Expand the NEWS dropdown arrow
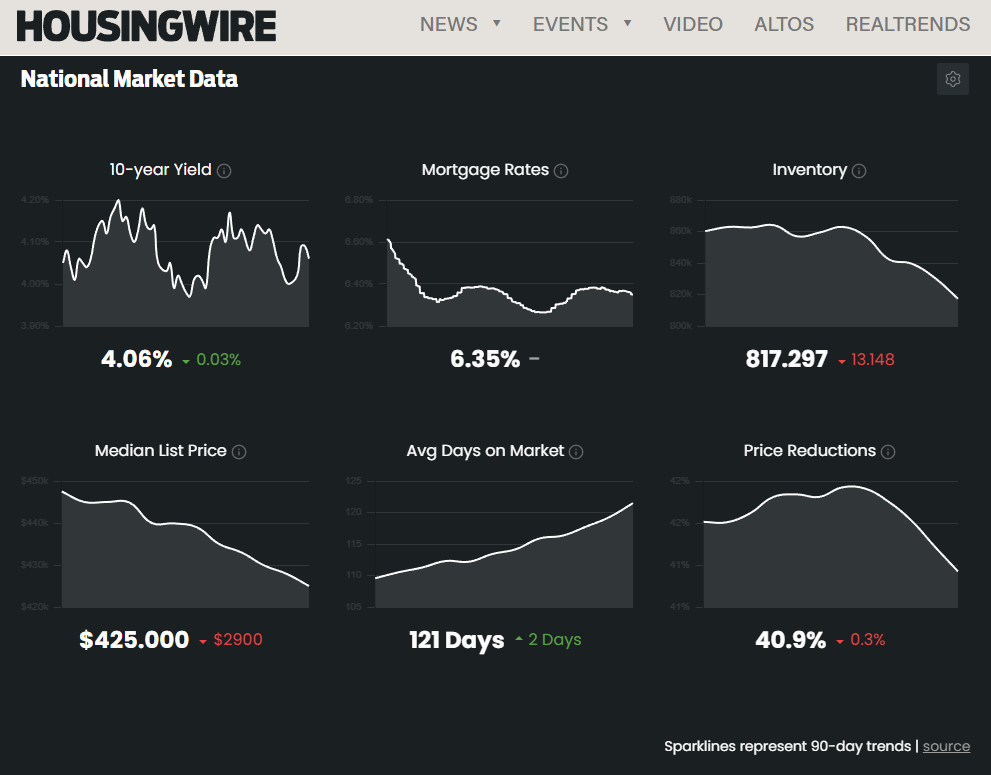 497,23
